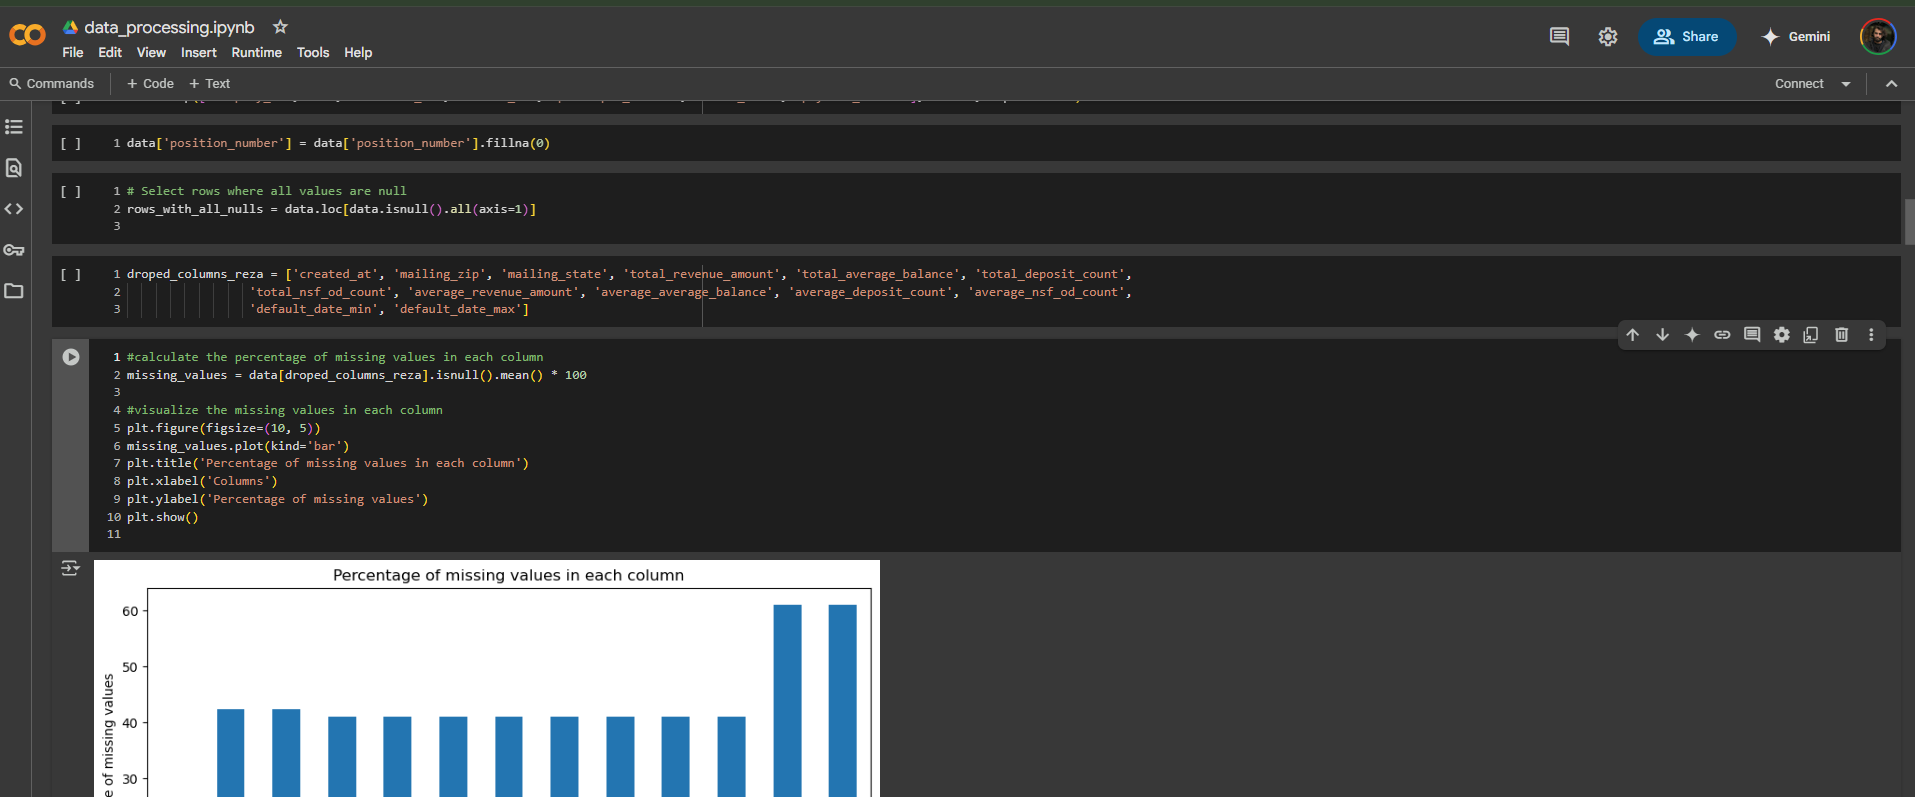Add a new Text cell
Screen dimensions: 1915x797
(x=210, y=84)
